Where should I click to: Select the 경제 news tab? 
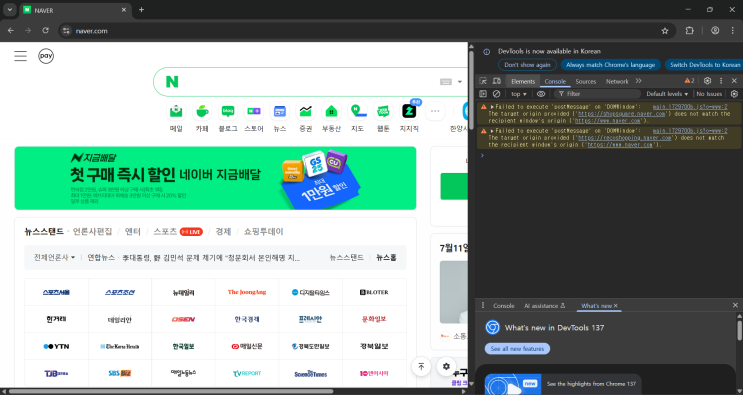tap(223, 232)
